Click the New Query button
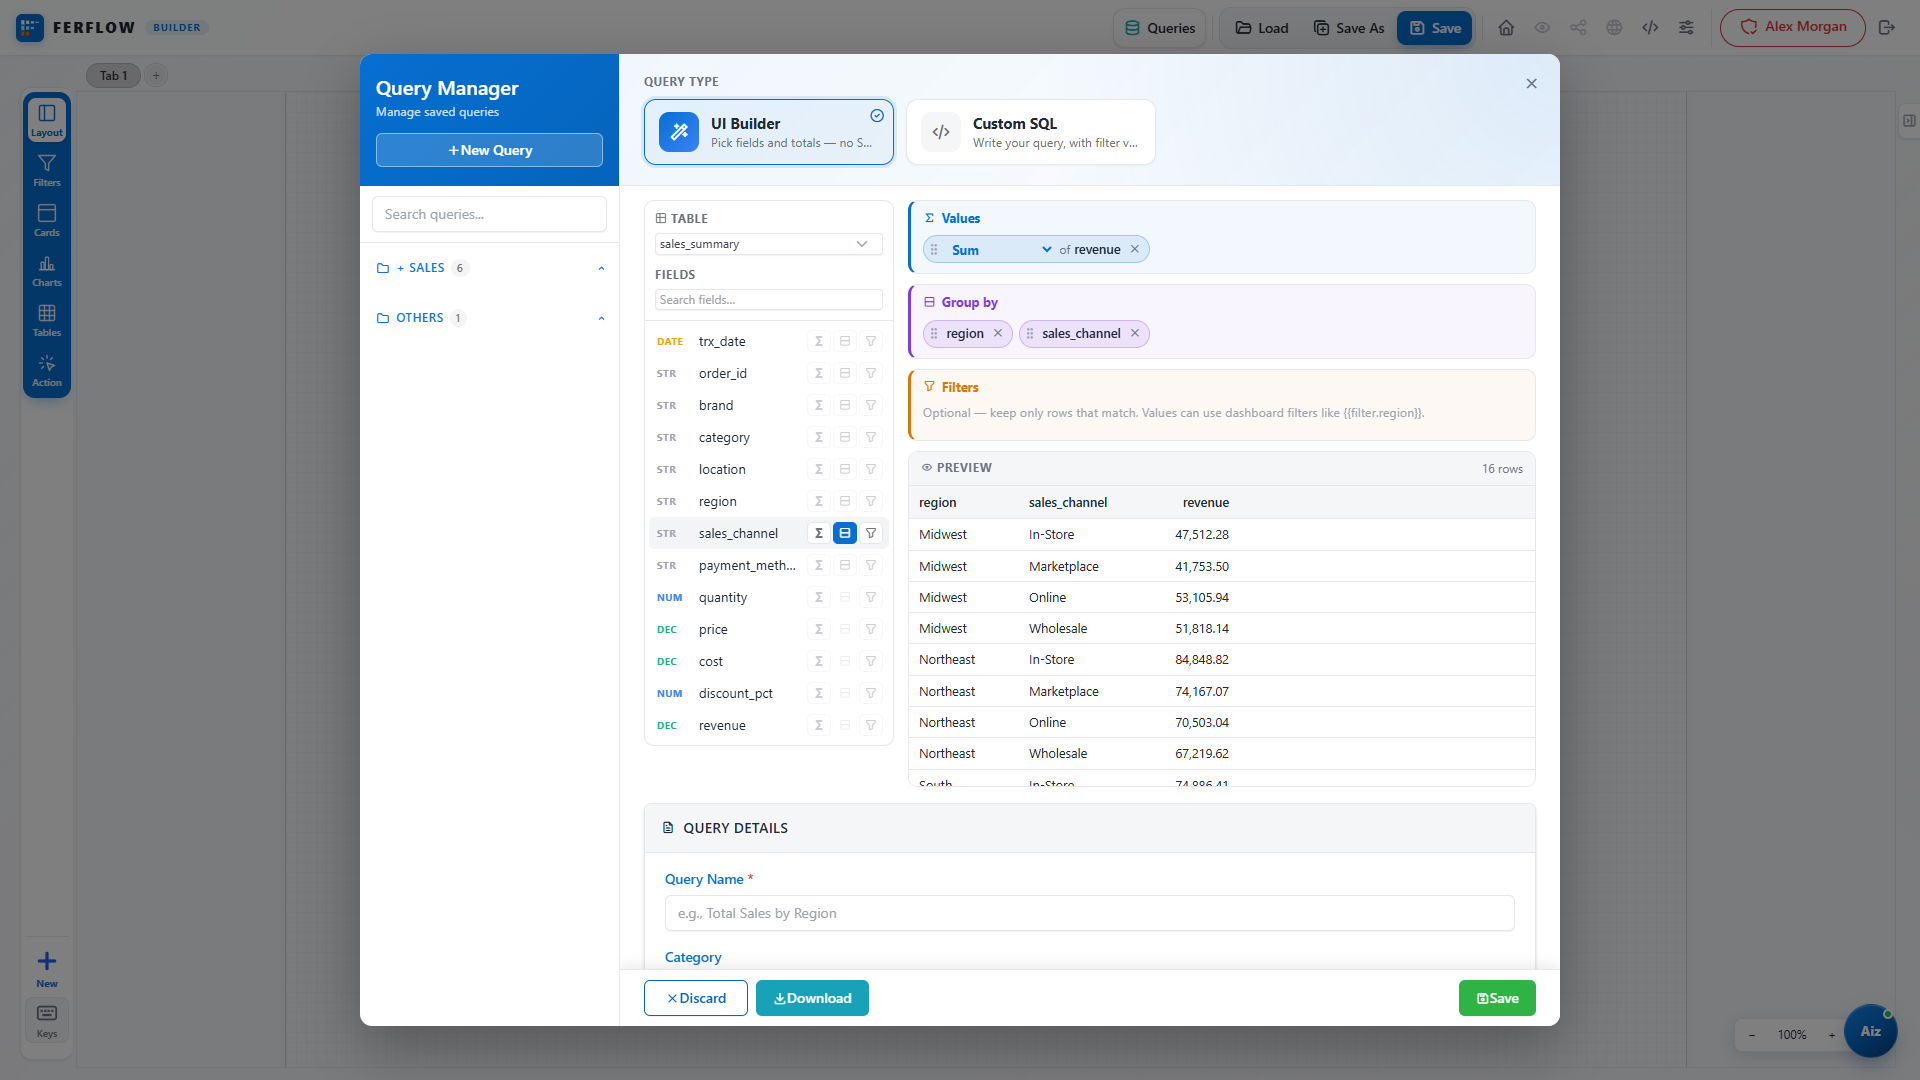Viewport: 1920px width, 1080px height. point(489,150)
